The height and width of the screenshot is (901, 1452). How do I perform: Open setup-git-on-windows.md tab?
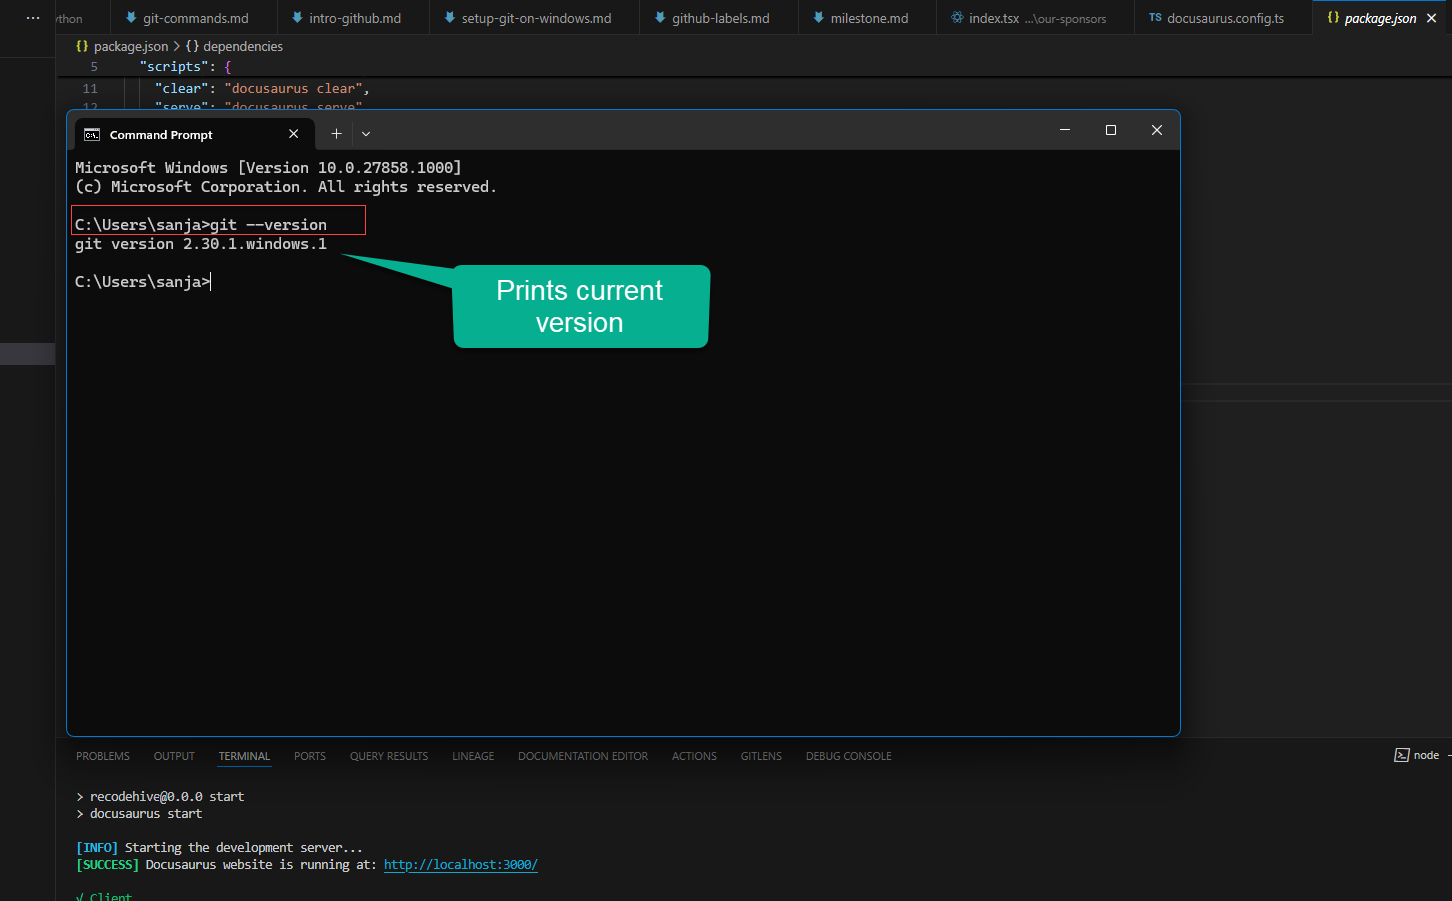coord(535,18)
